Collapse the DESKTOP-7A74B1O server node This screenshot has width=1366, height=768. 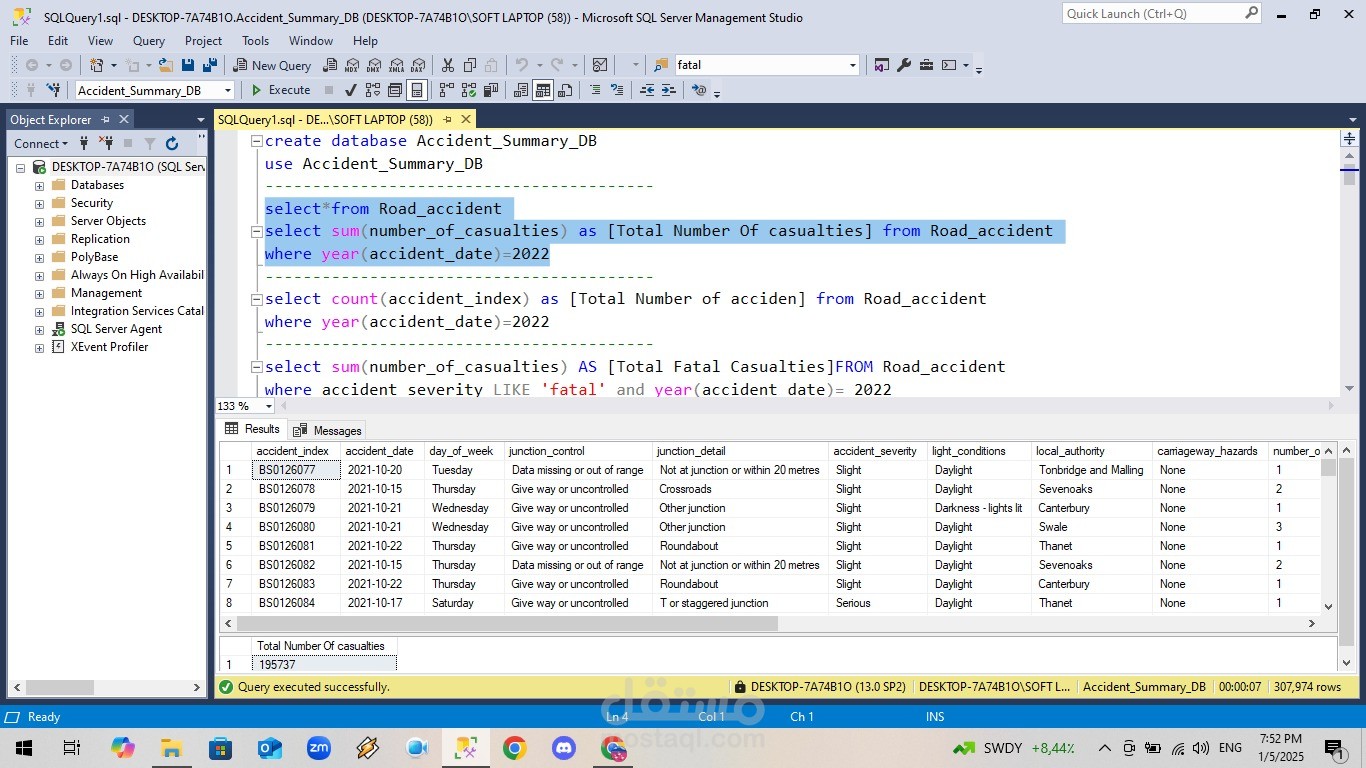(x=20, y=168)
